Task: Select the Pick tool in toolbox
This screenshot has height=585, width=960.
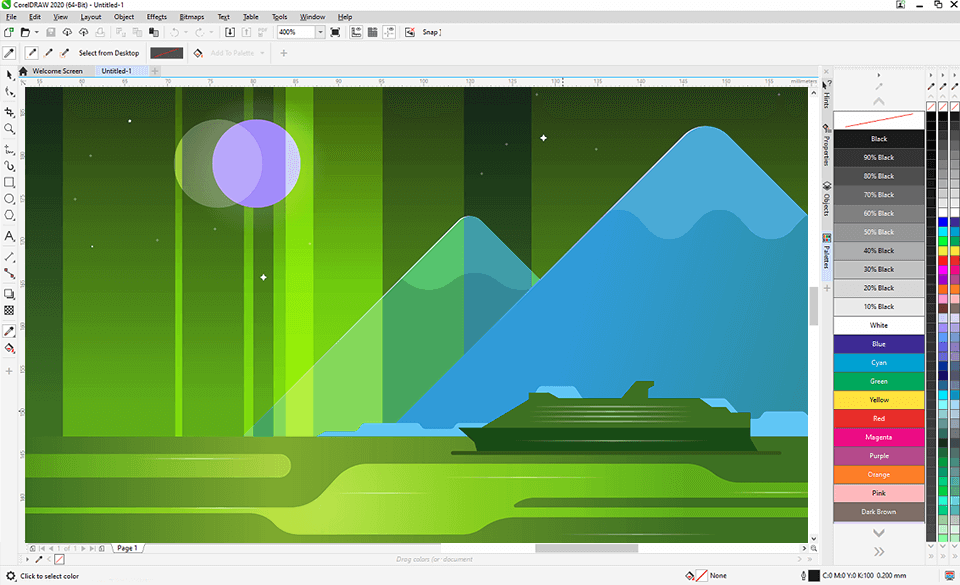Action: click(10, 74)
